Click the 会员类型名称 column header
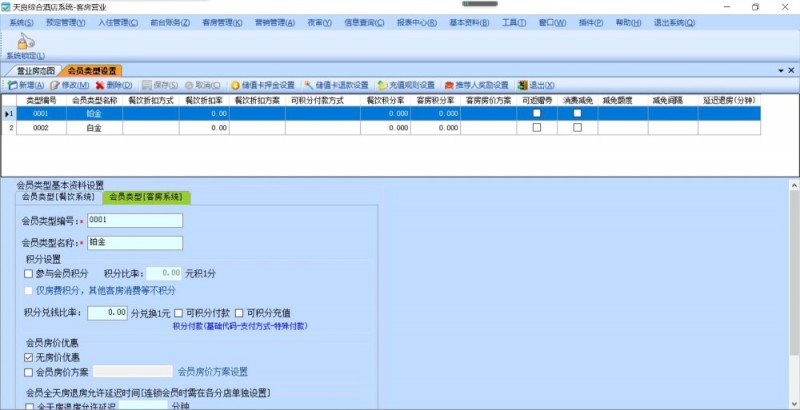 (94, 100)
